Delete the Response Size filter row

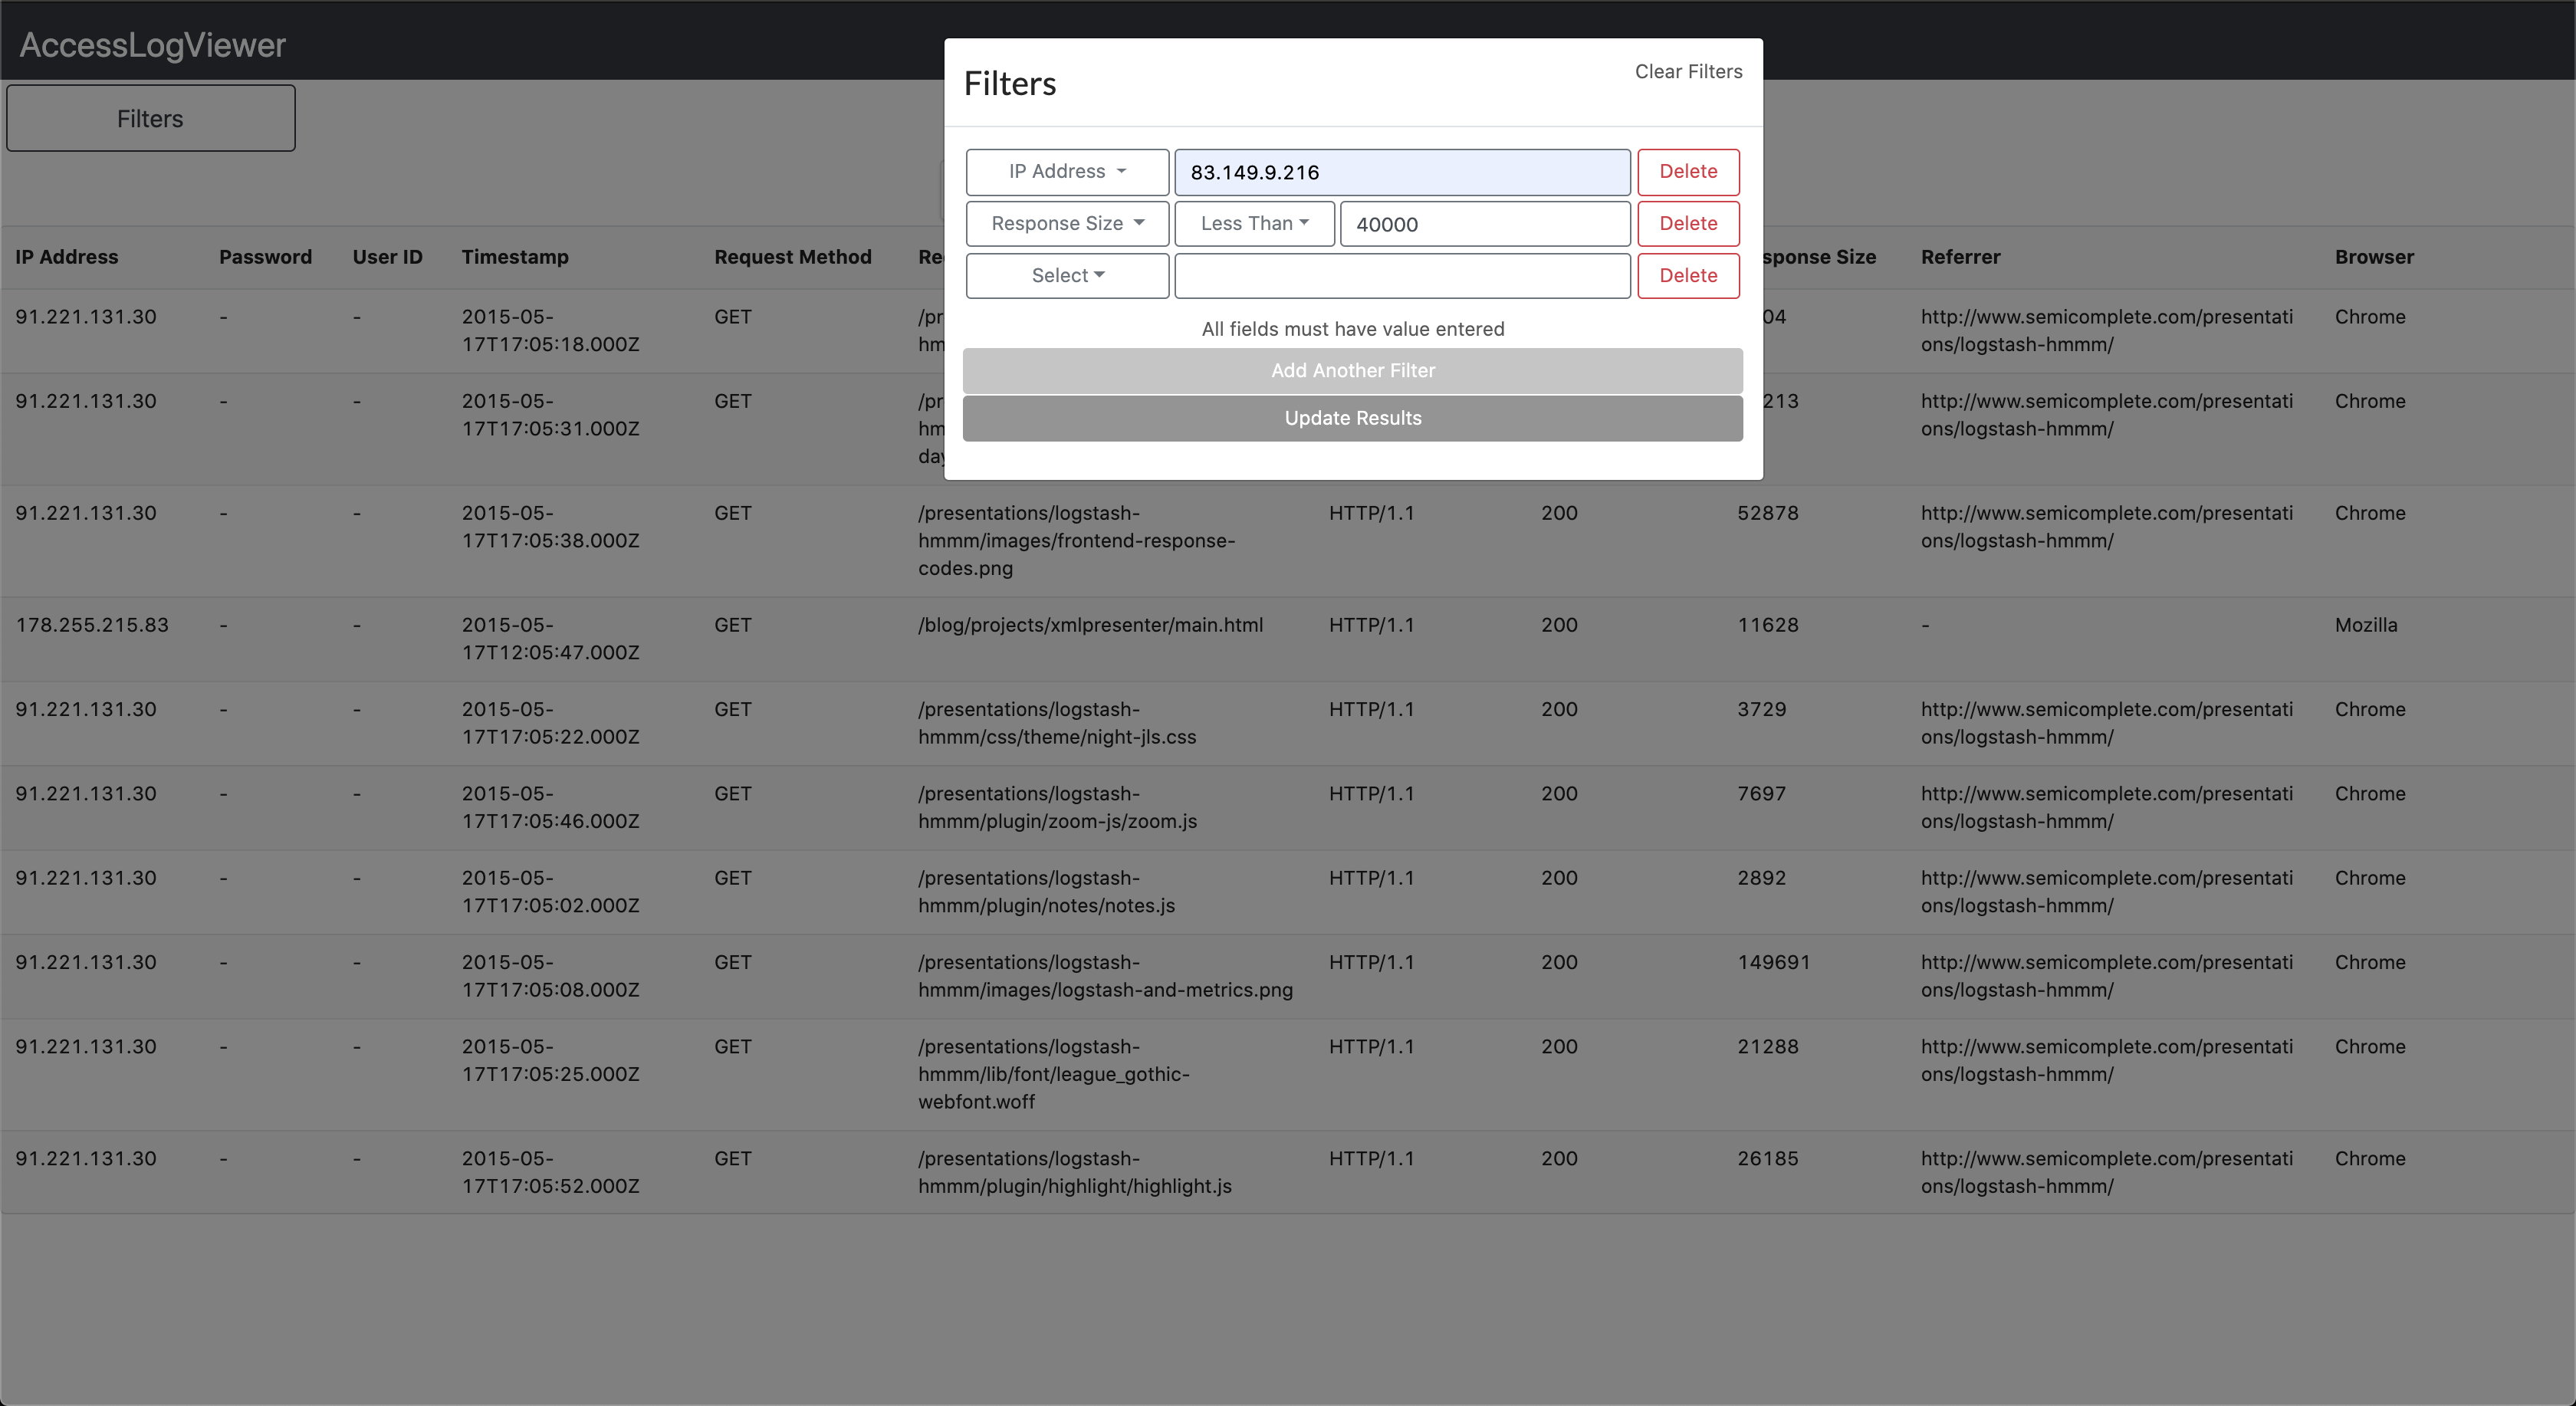click(1687, 223)
